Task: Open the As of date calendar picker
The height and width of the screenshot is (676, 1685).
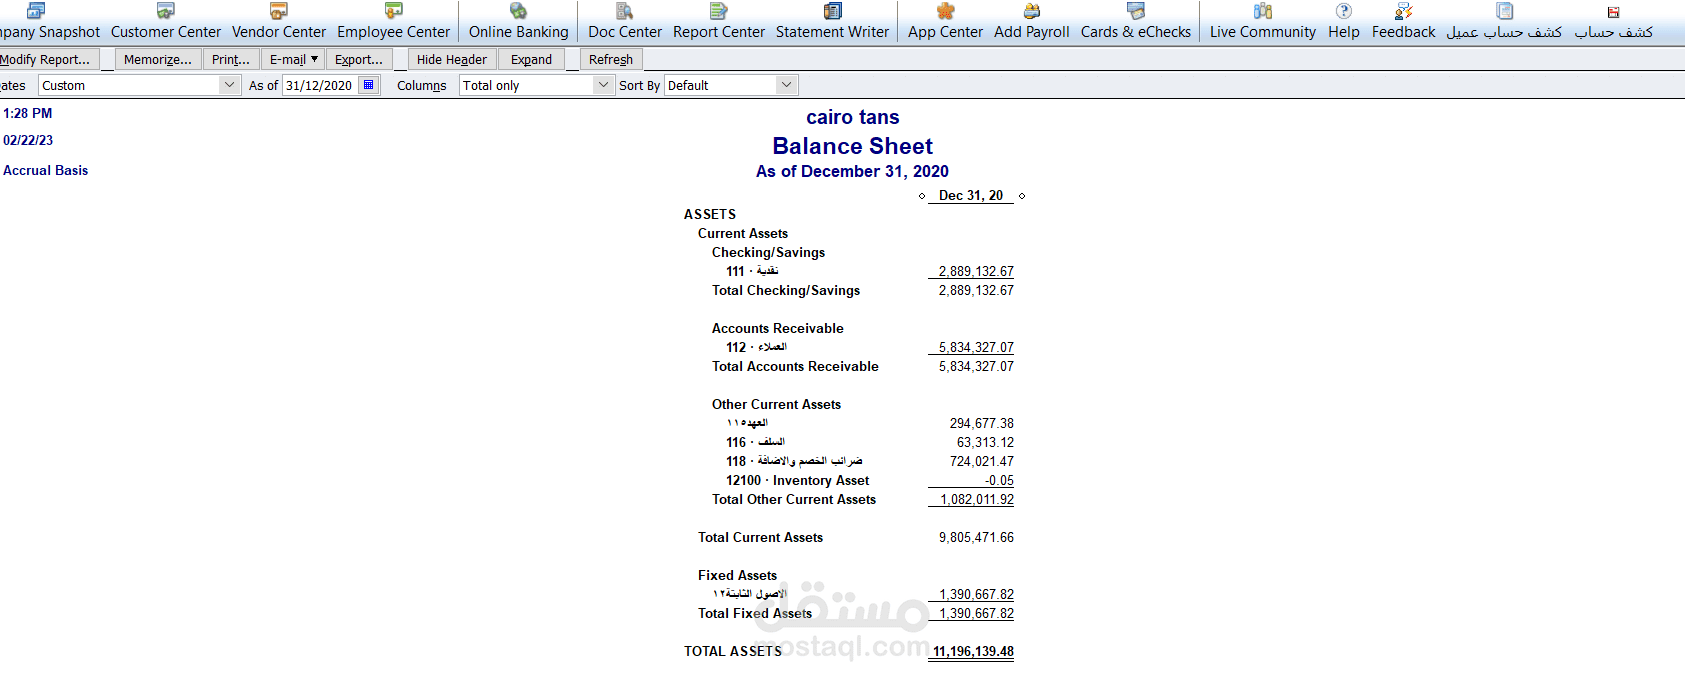Action: [x=369, y=85]
